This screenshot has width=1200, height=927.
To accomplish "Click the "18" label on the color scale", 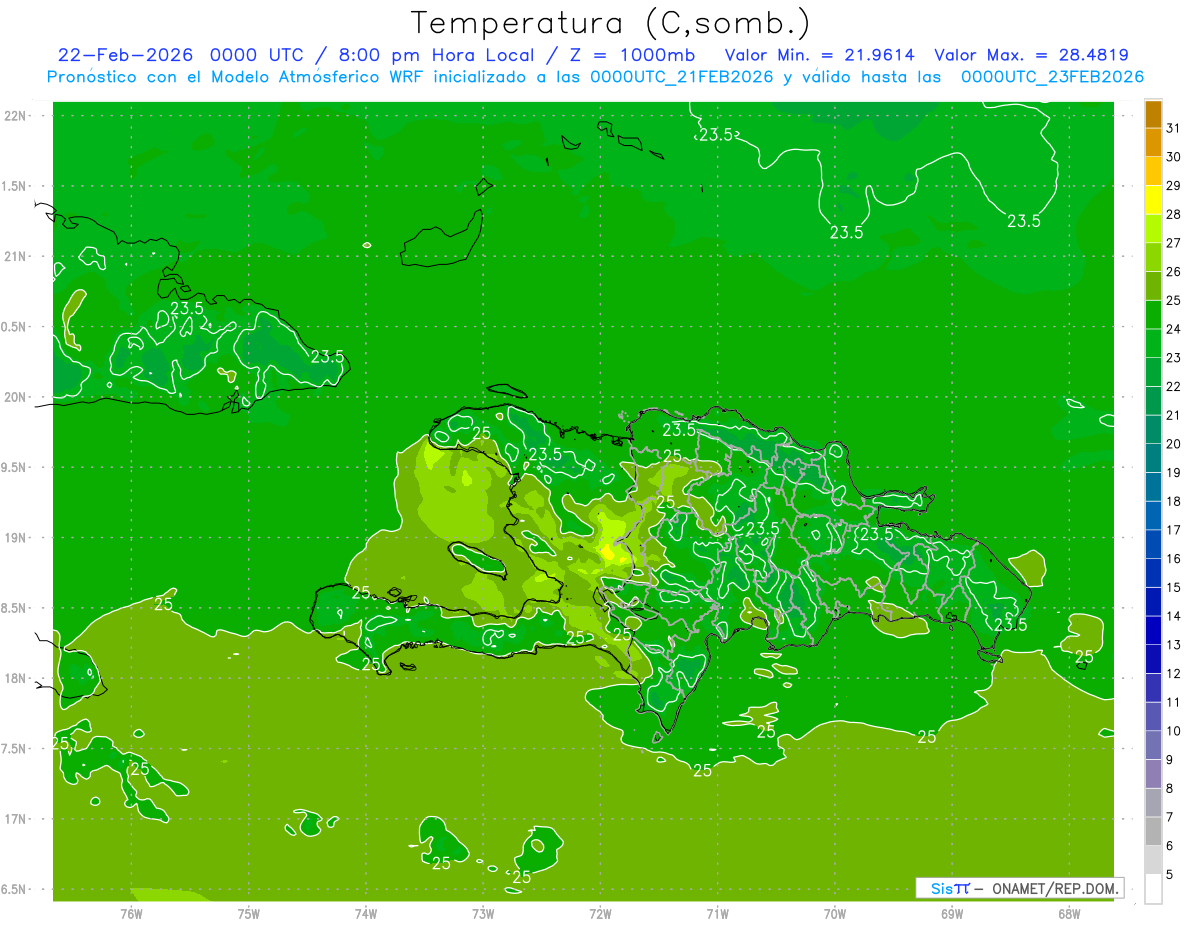I will (1174, 501).
